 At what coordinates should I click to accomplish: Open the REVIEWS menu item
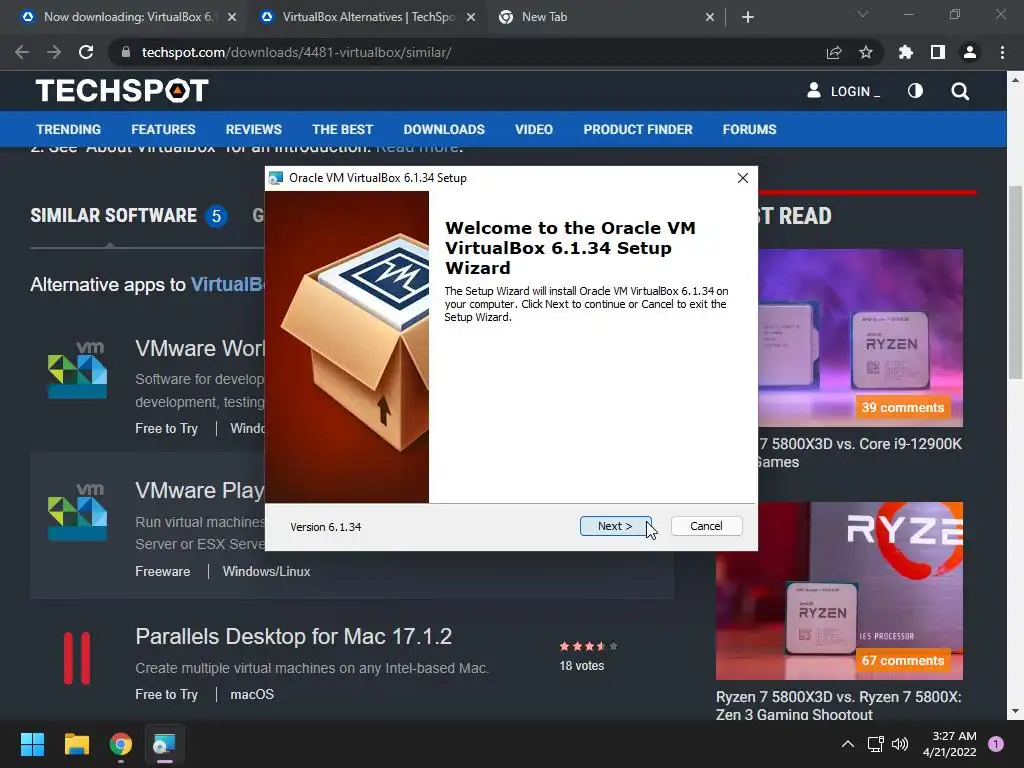[x=253, y=129]
